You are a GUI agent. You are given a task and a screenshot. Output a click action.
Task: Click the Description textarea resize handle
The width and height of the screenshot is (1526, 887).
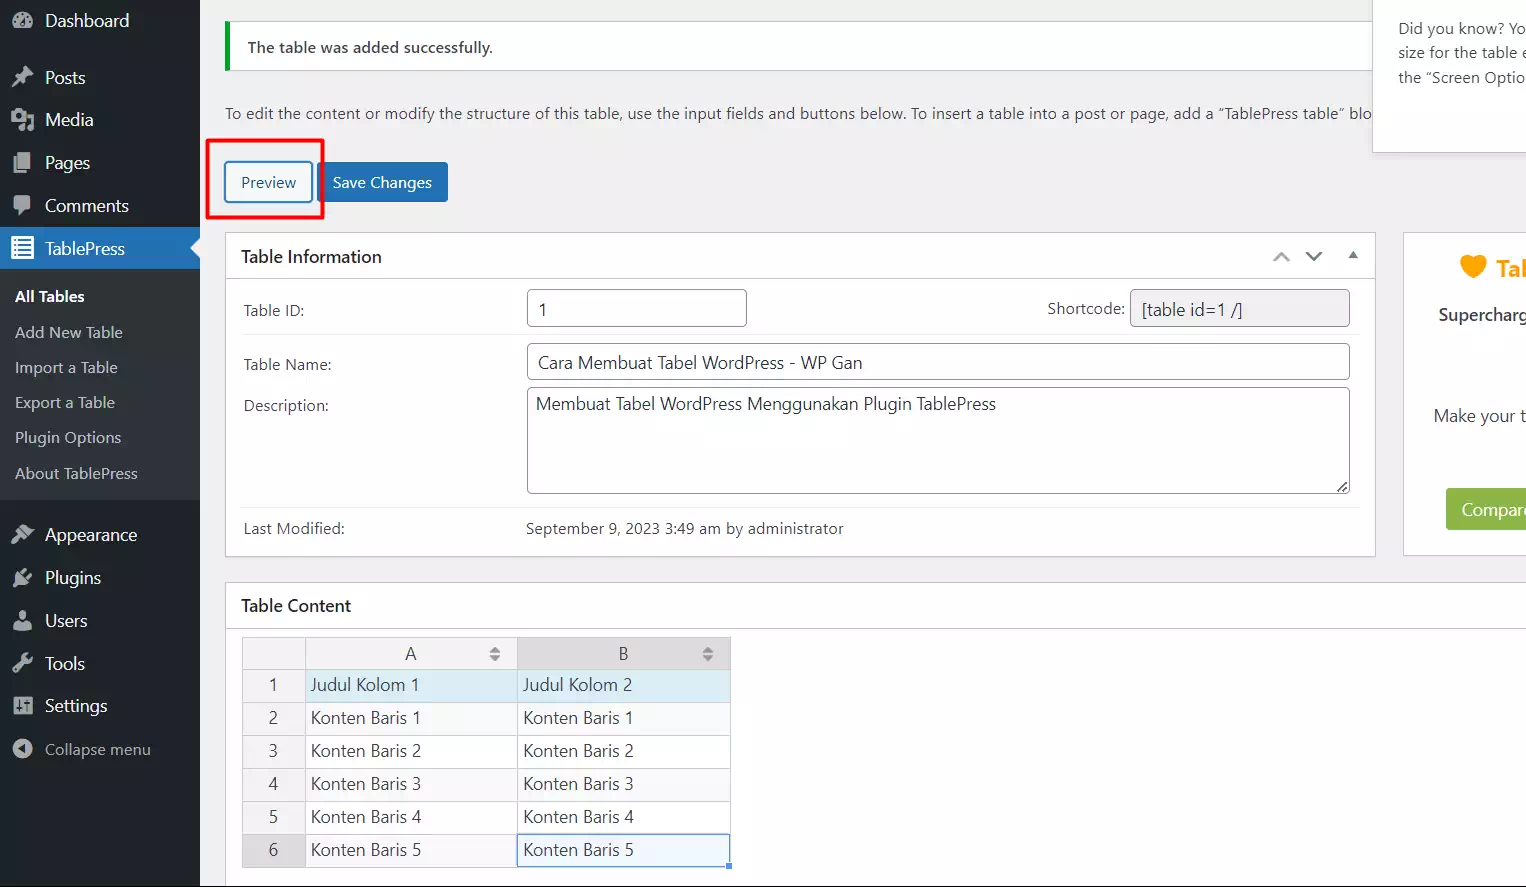[1342, 486]
